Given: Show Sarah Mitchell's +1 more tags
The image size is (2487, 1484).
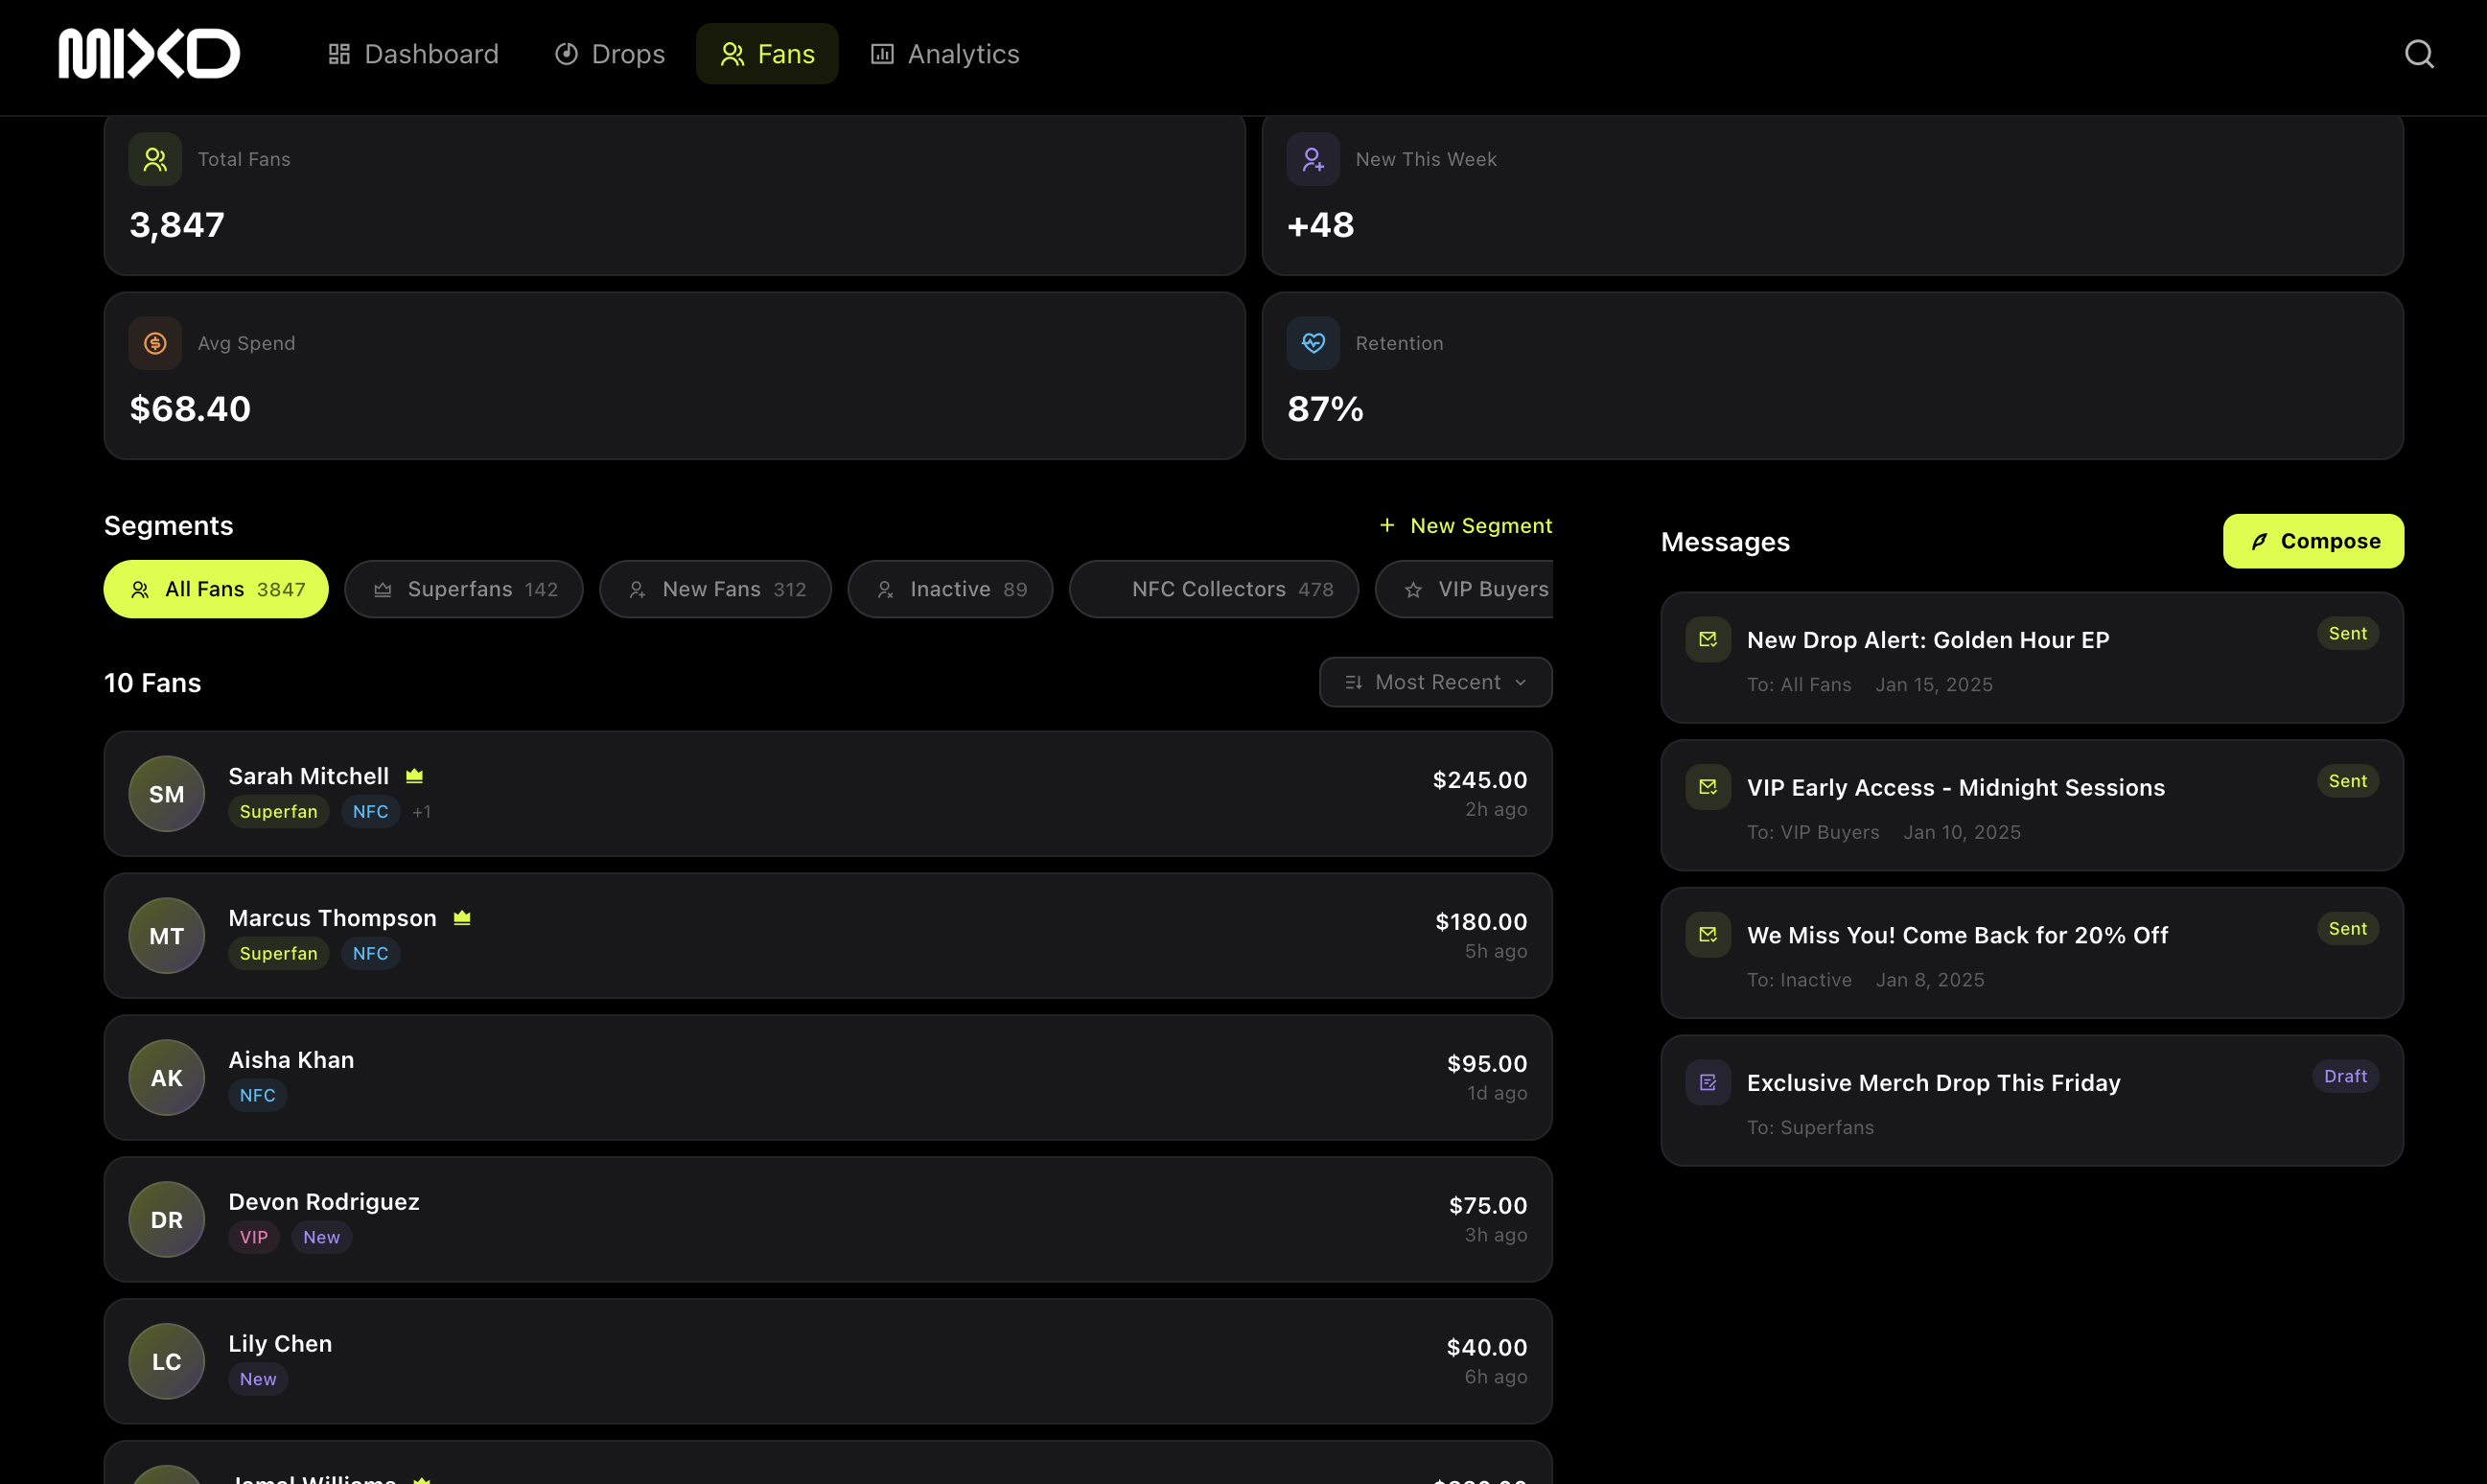Looking at the screenshot, I should [422, 811].
